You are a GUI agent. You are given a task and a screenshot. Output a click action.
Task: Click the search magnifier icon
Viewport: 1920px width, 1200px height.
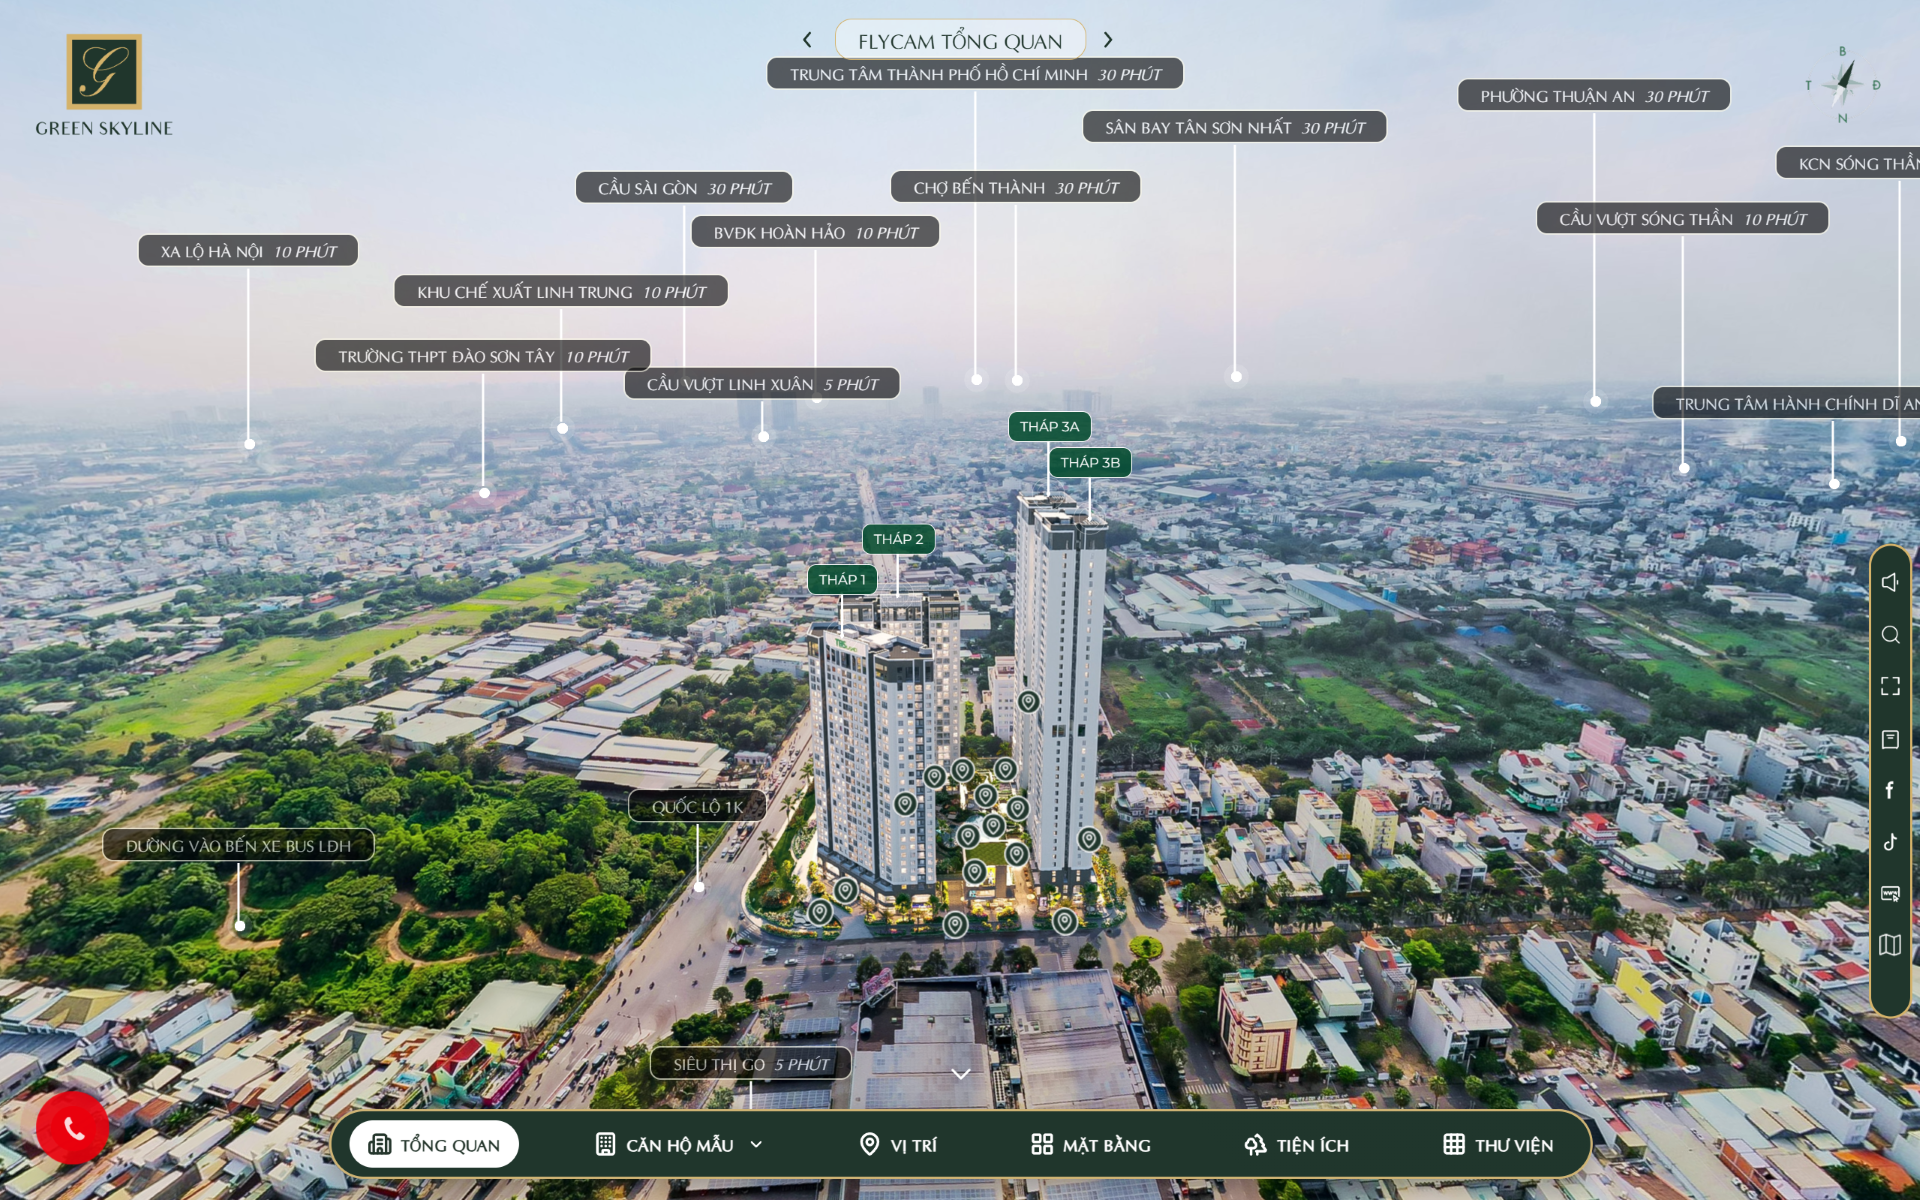click(1889, 635)
